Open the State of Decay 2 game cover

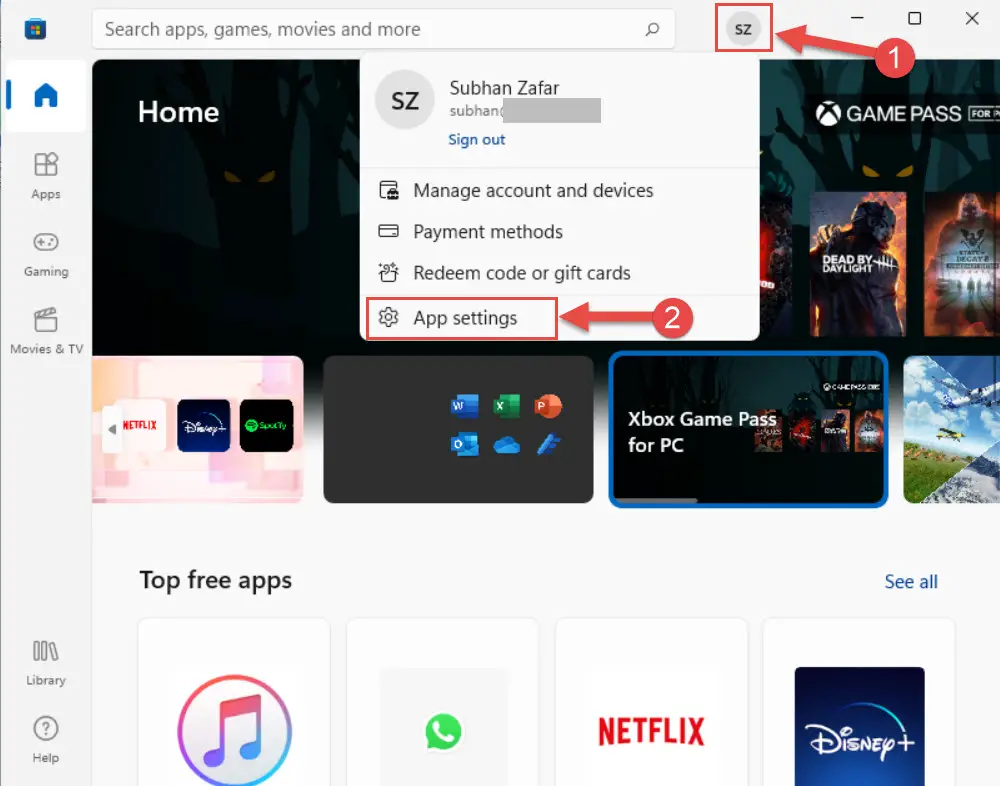point(962,263)
